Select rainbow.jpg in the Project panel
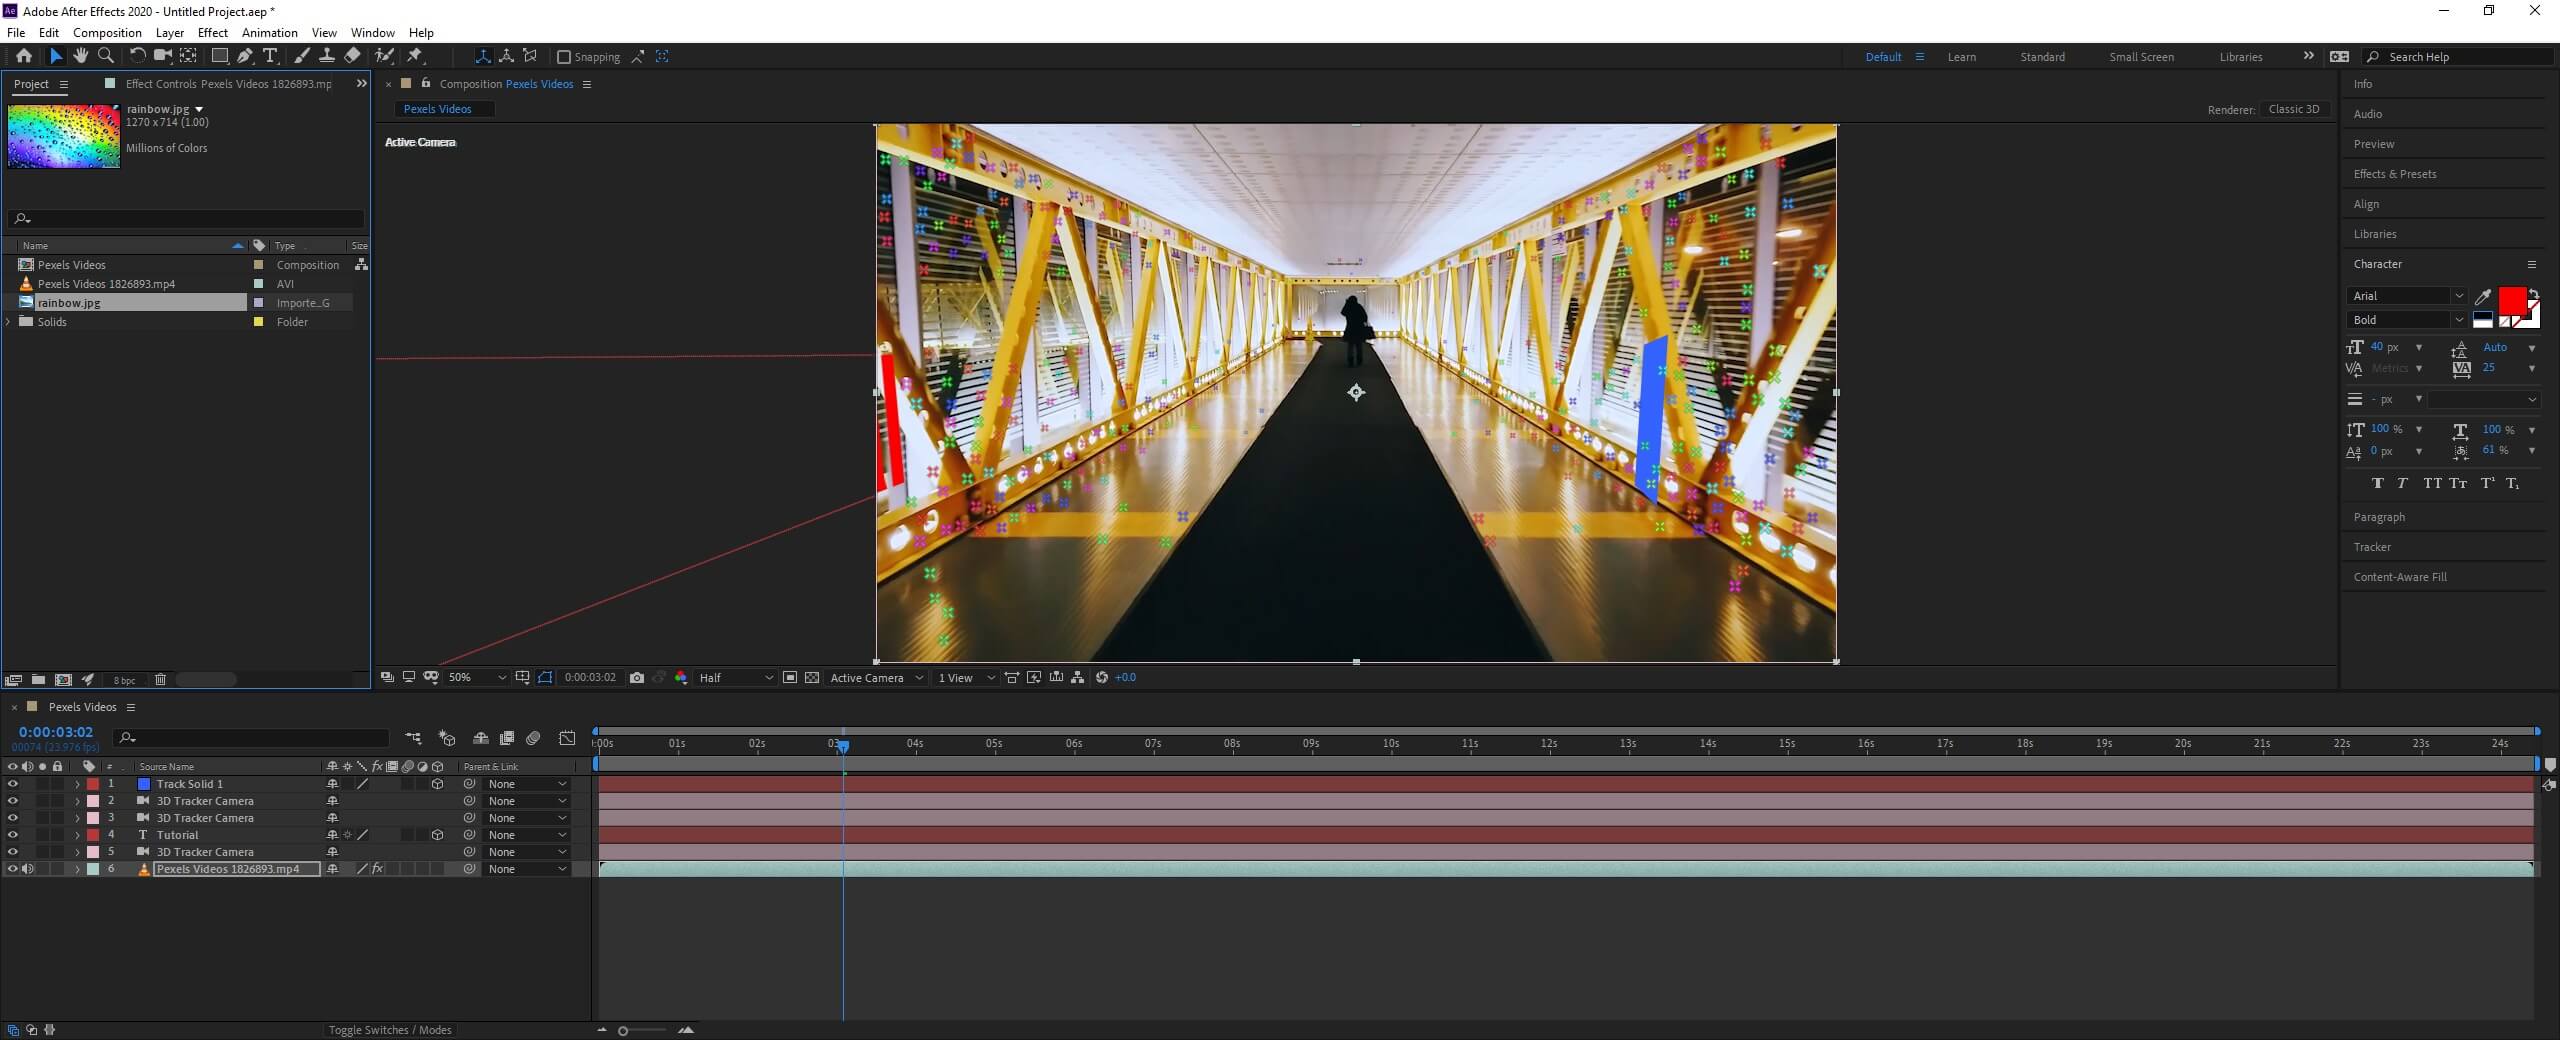Image resolution: width=2560 pixels, height=1040 pixels. point(69,303)
